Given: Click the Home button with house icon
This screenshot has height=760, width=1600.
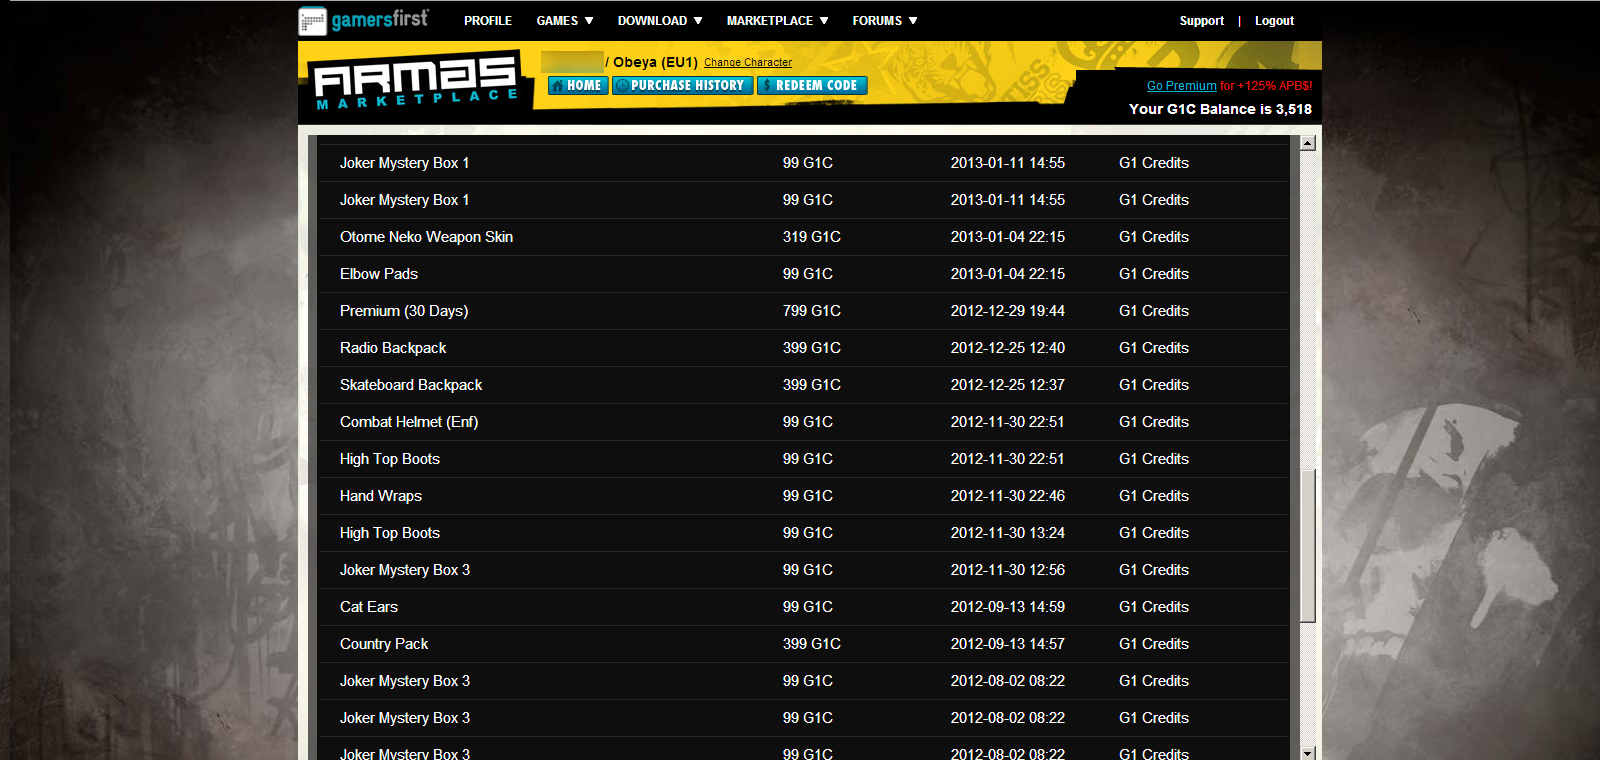Looking at the screenshot, I should pyautogui.click(x=578, y=86).
